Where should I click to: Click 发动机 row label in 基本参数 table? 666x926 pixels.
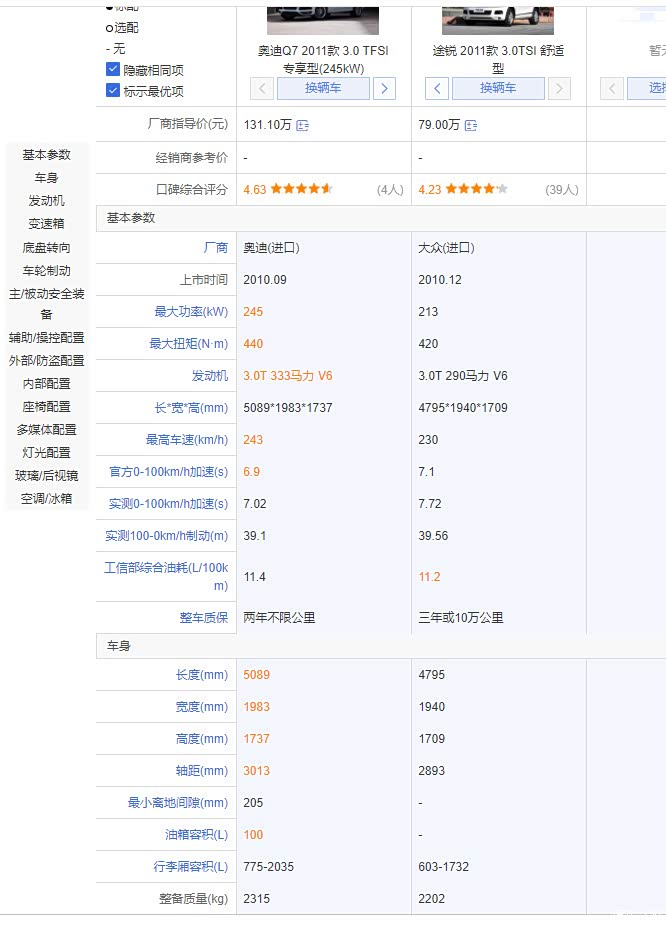(210, 376)
